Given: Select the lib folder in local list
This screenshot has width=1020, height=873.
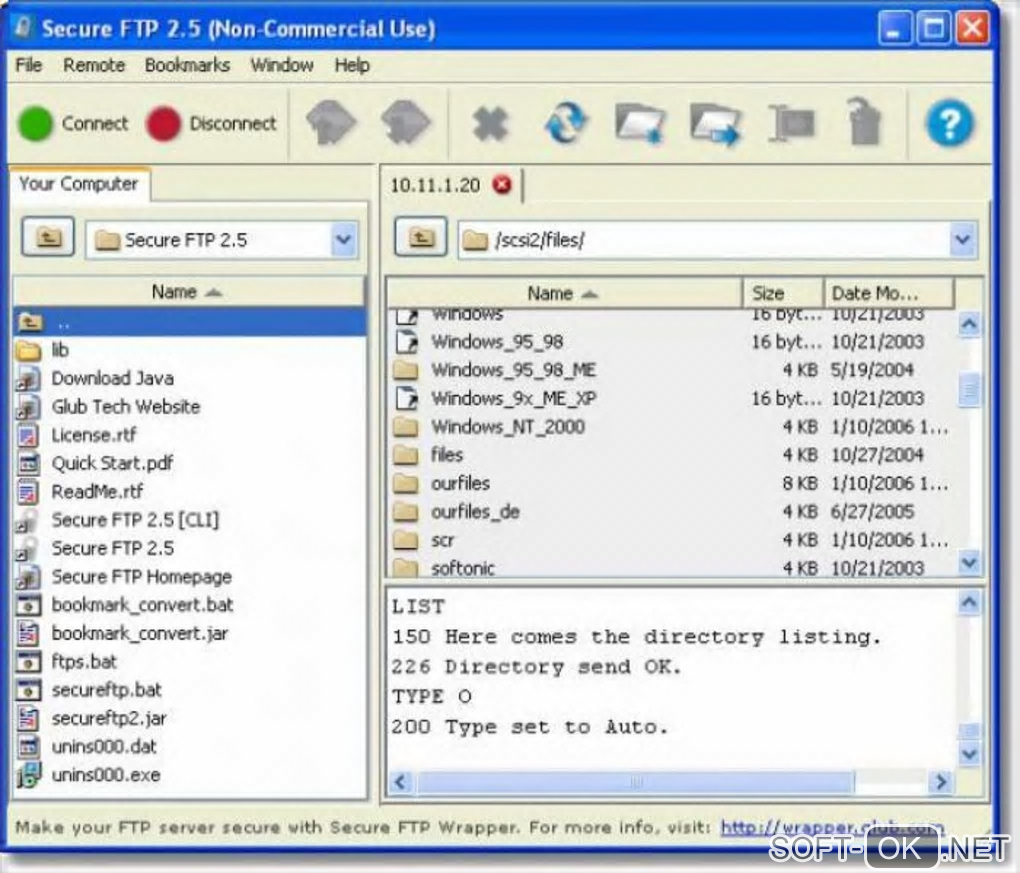Looking at the screenshot, I should pyautogui.click(x=189, y=350).
